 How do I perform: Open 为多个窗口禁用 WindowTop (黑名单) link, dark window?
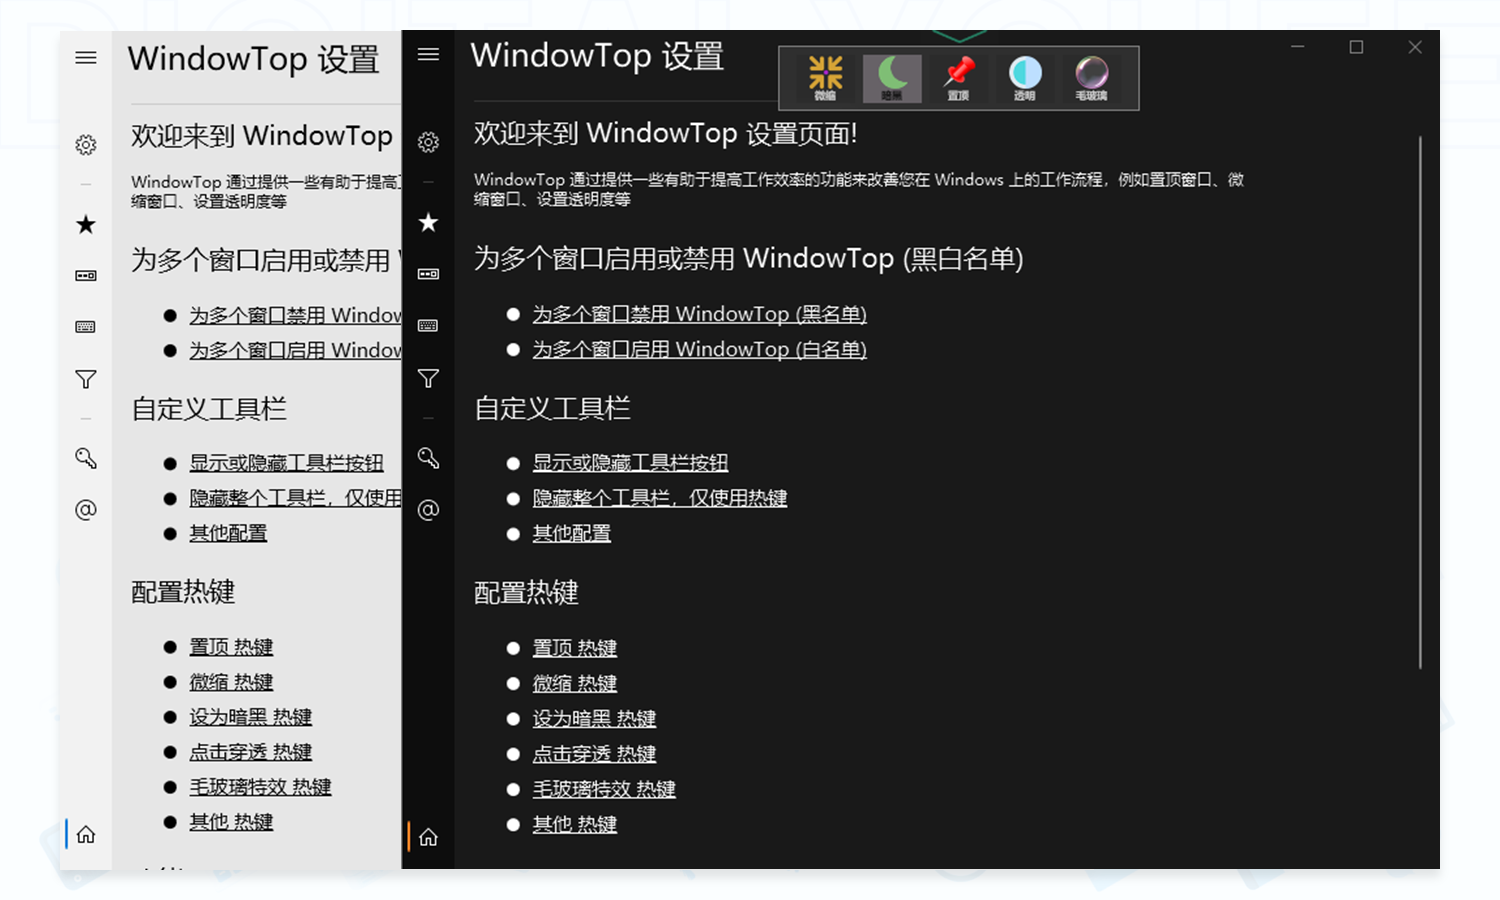(x=699, y=314)
